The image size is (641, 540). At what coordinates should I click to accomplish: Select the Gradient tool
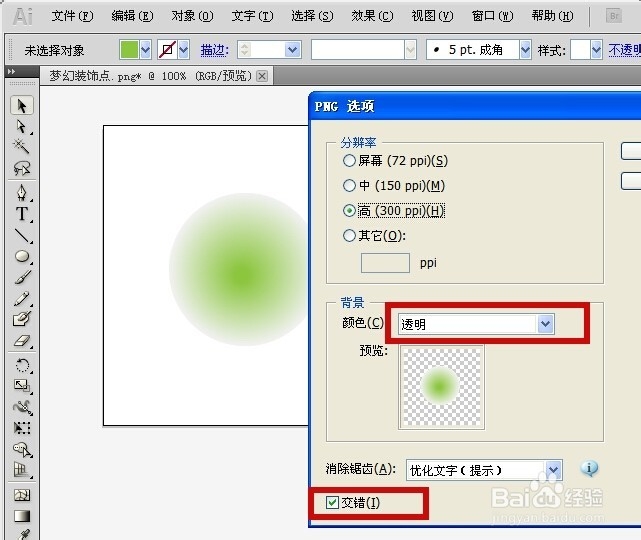click(22, 516)
